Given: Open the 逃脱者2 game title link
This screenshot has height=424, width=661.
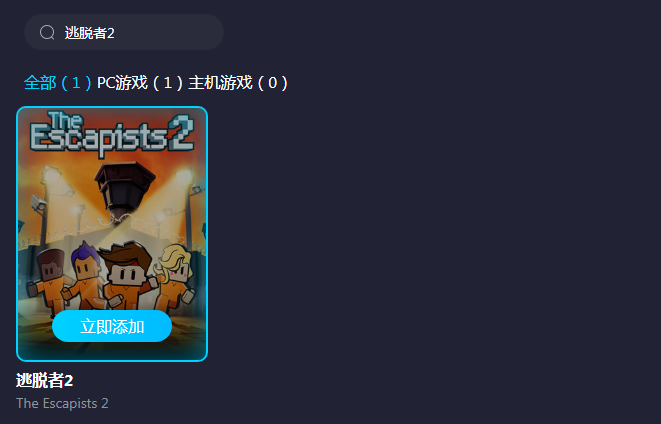Looking at the screenshot, I should coord(45,381).
